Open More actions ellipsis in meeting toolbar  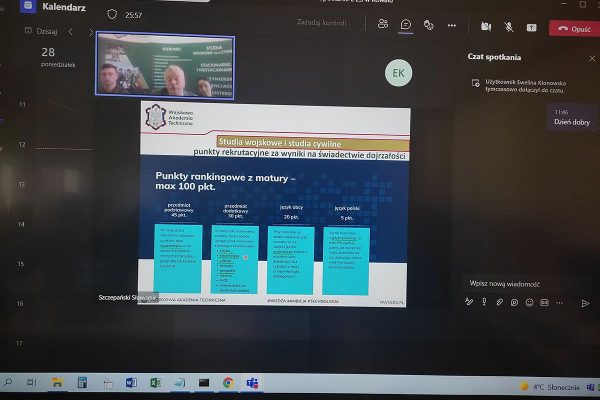point(451,25)
